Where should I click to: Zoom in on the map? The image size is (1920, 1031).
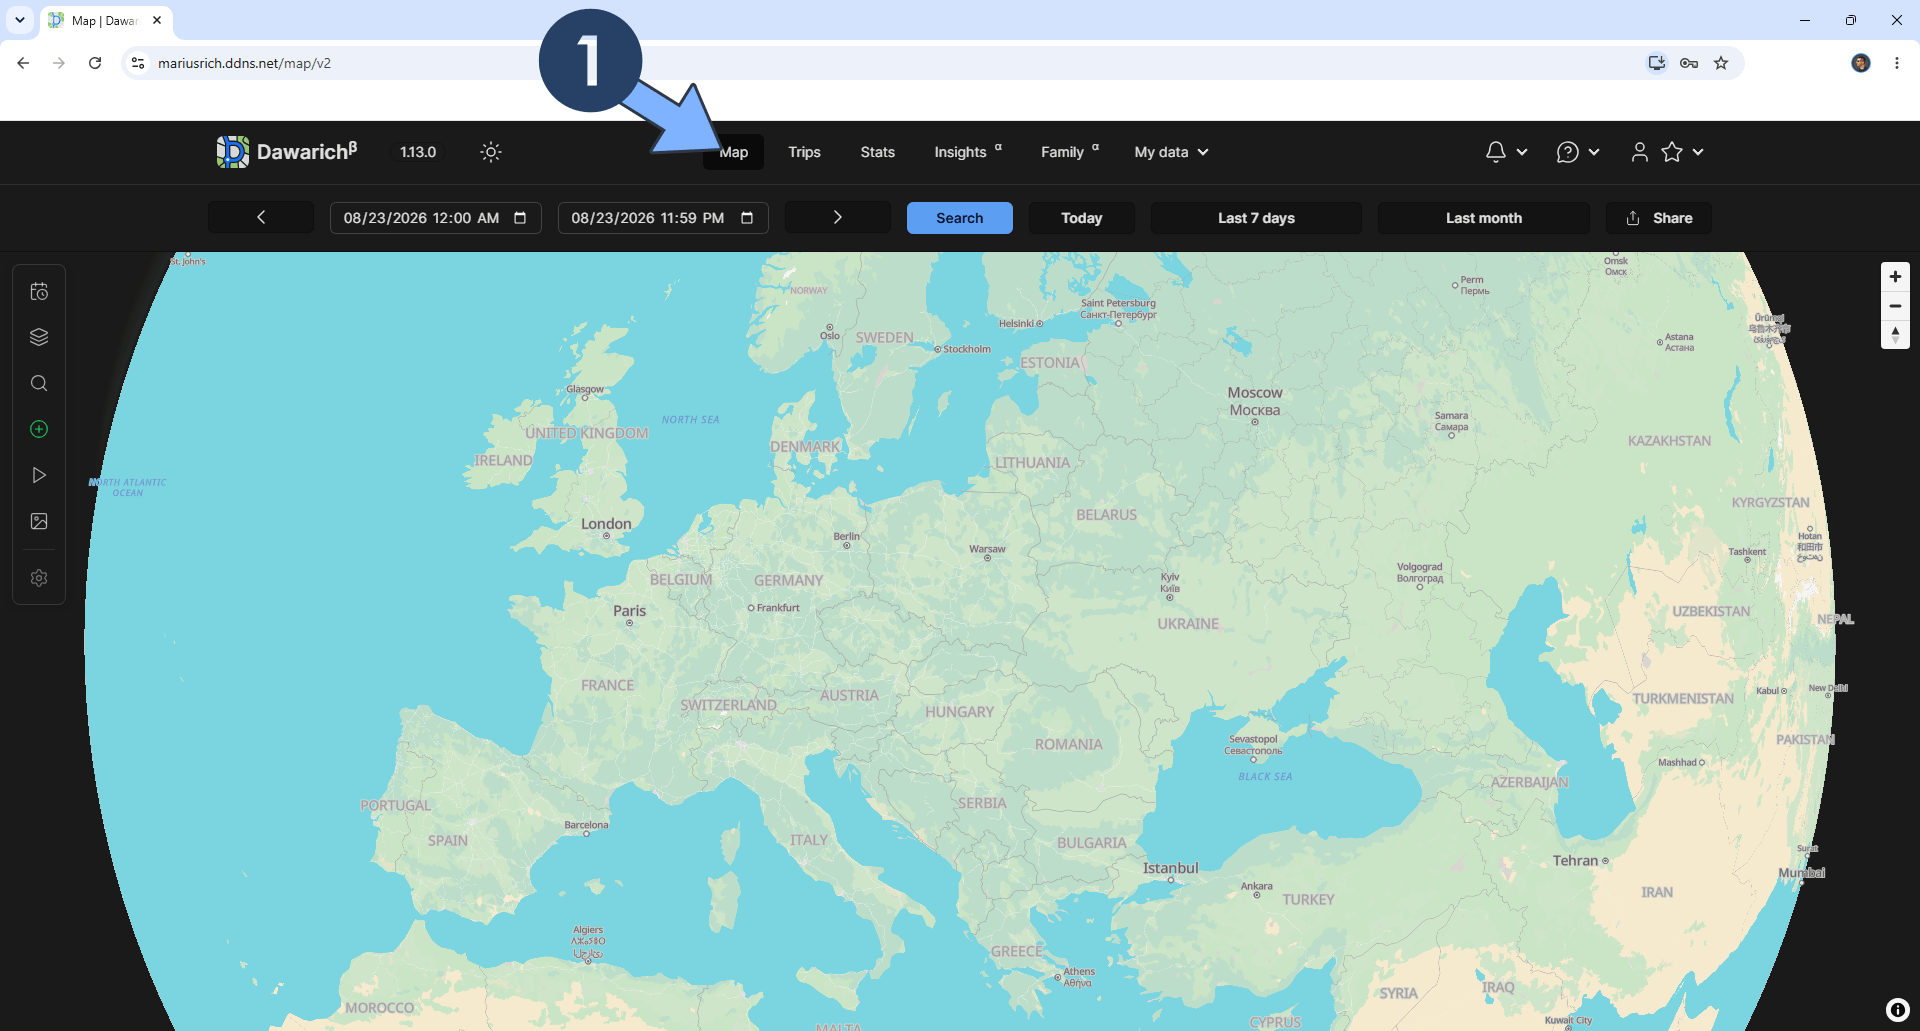(x=1895, y=277)
